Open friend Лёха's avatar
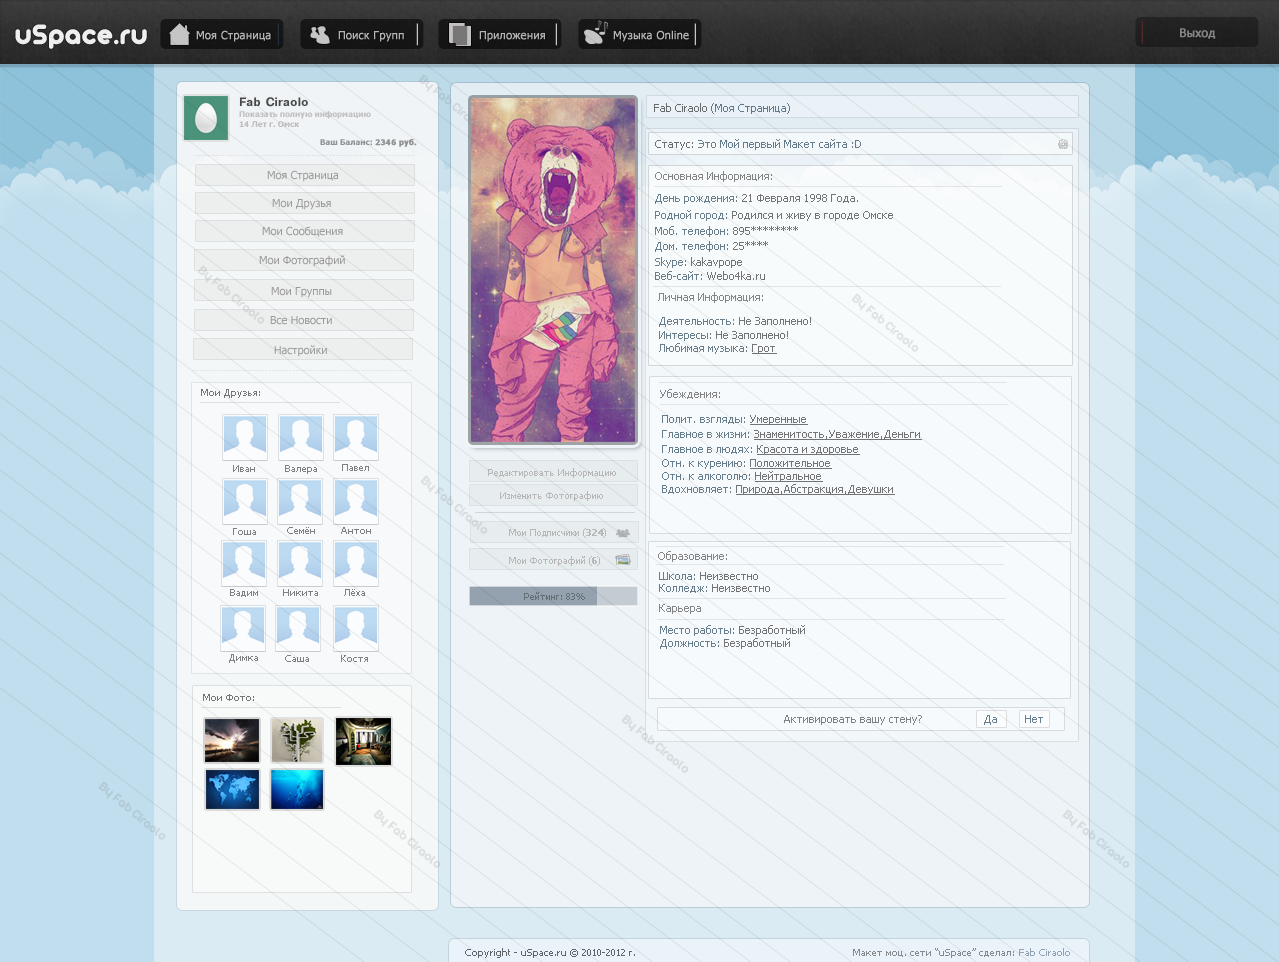 click(356, 563)
